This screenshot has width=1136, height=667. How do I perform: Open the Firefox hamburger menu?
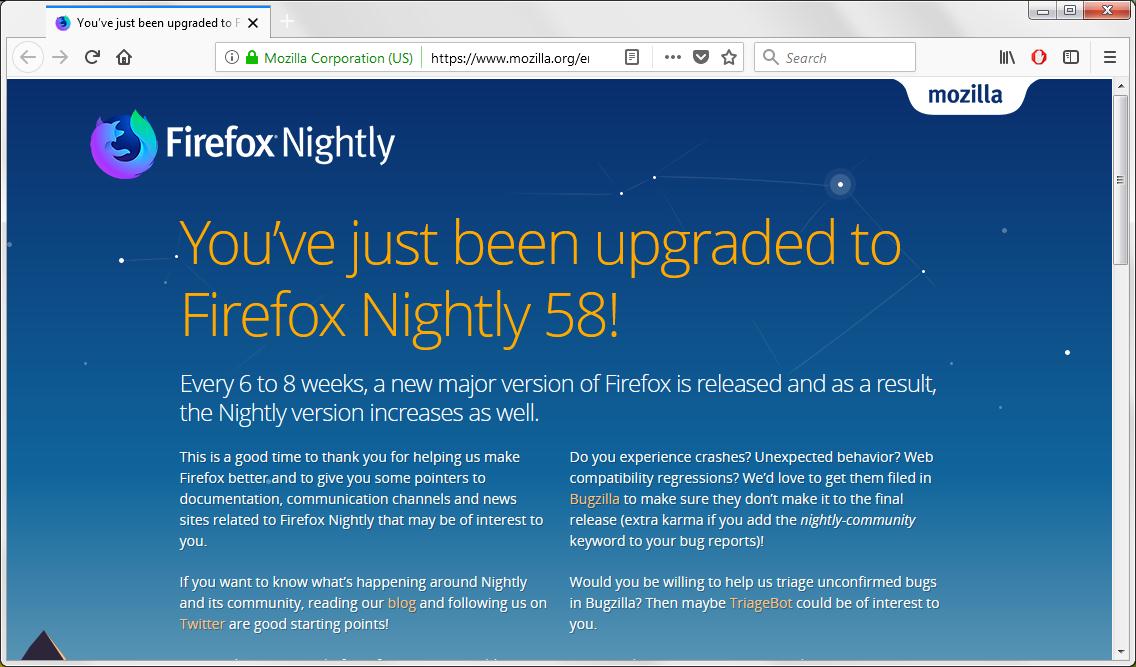(1110, 57)
